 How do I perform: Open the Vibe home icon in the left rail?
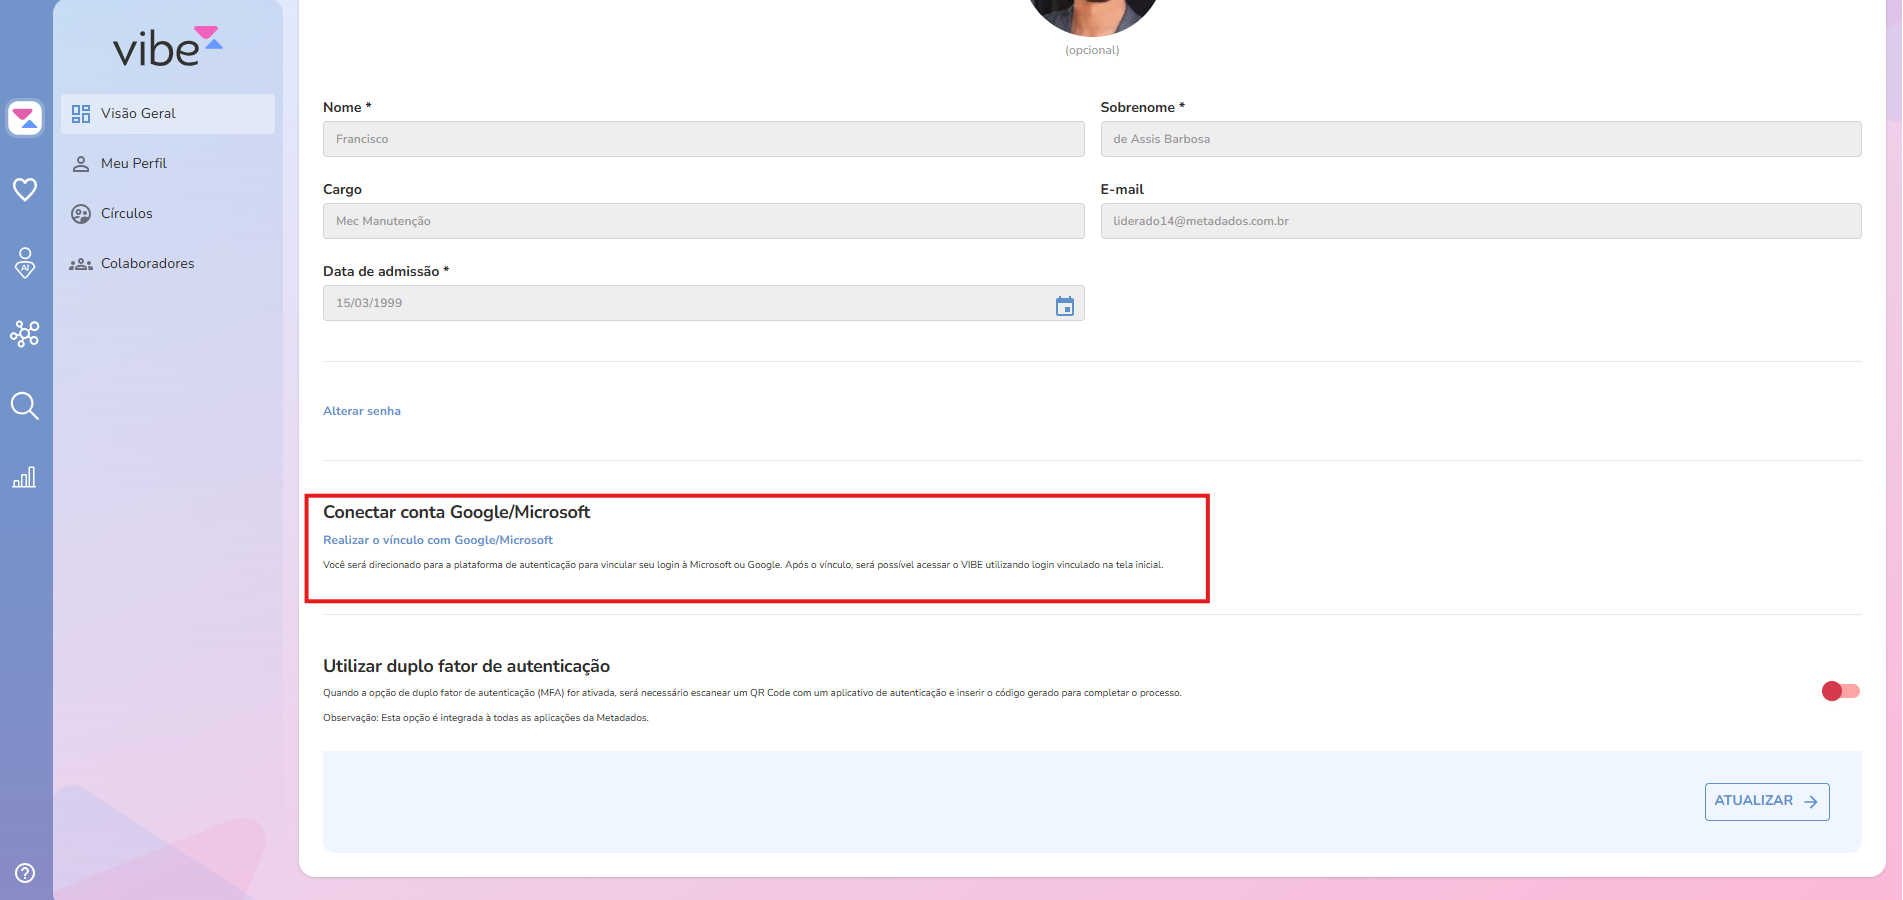[x=25, y=118]
